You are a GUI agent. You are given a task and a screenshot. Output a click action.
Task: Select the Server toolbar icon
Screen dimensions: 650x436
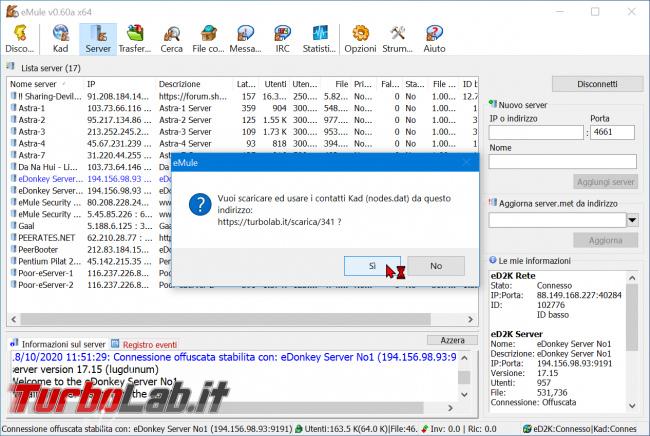[x=98, y=33]
